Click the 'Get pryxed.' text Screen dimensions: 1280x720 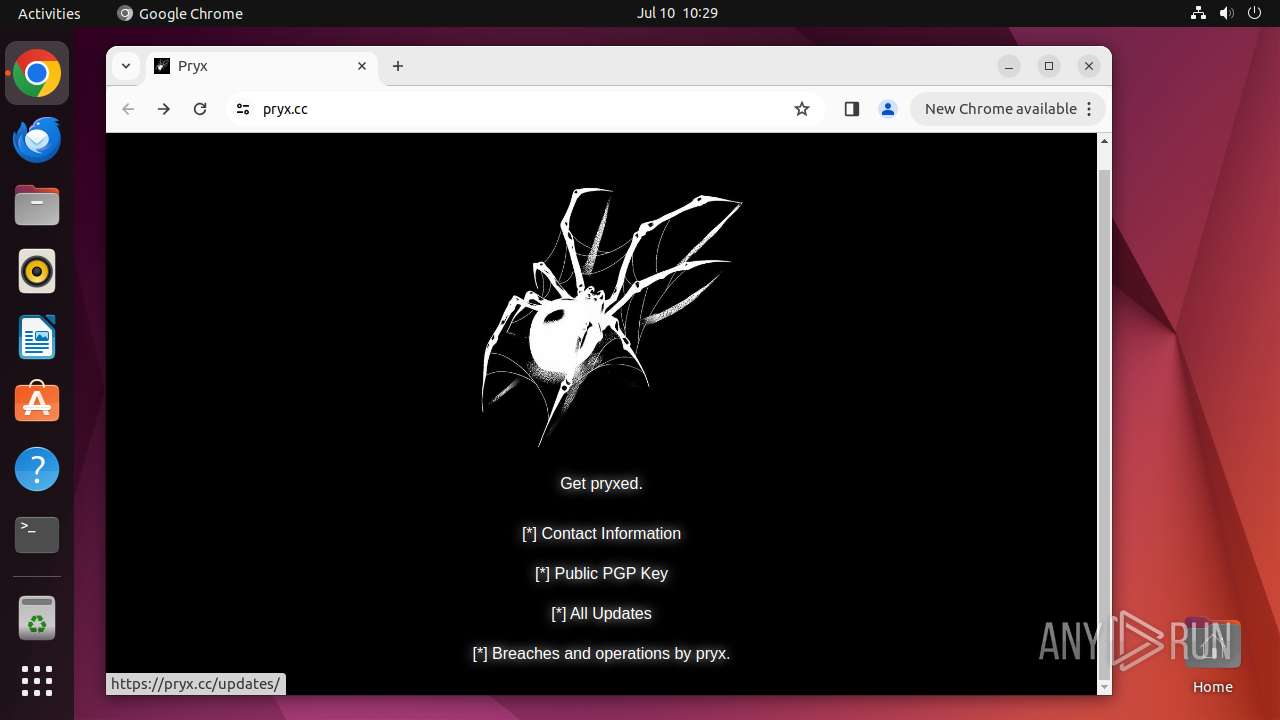coord(601,484)
